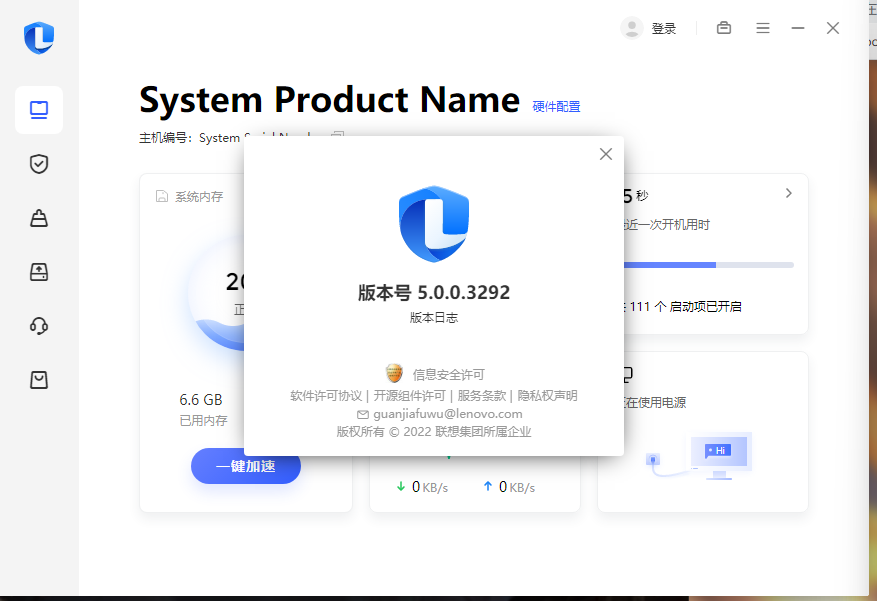Click the envelope icon beside the email address
Screen dimensions: 877x601
click(x=363, y=414)
